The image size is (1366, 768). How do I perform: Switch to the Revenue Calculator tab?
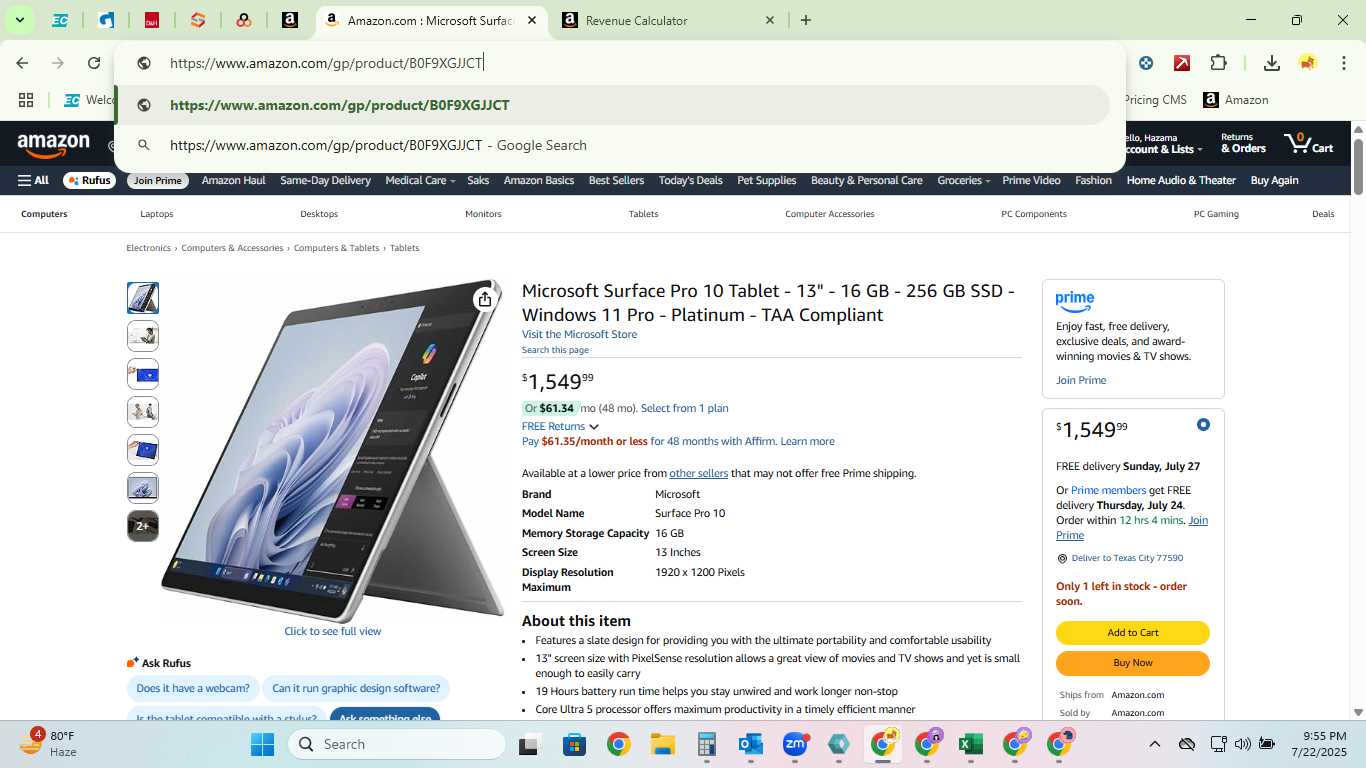pyautogui.click(x=668, y=20)
